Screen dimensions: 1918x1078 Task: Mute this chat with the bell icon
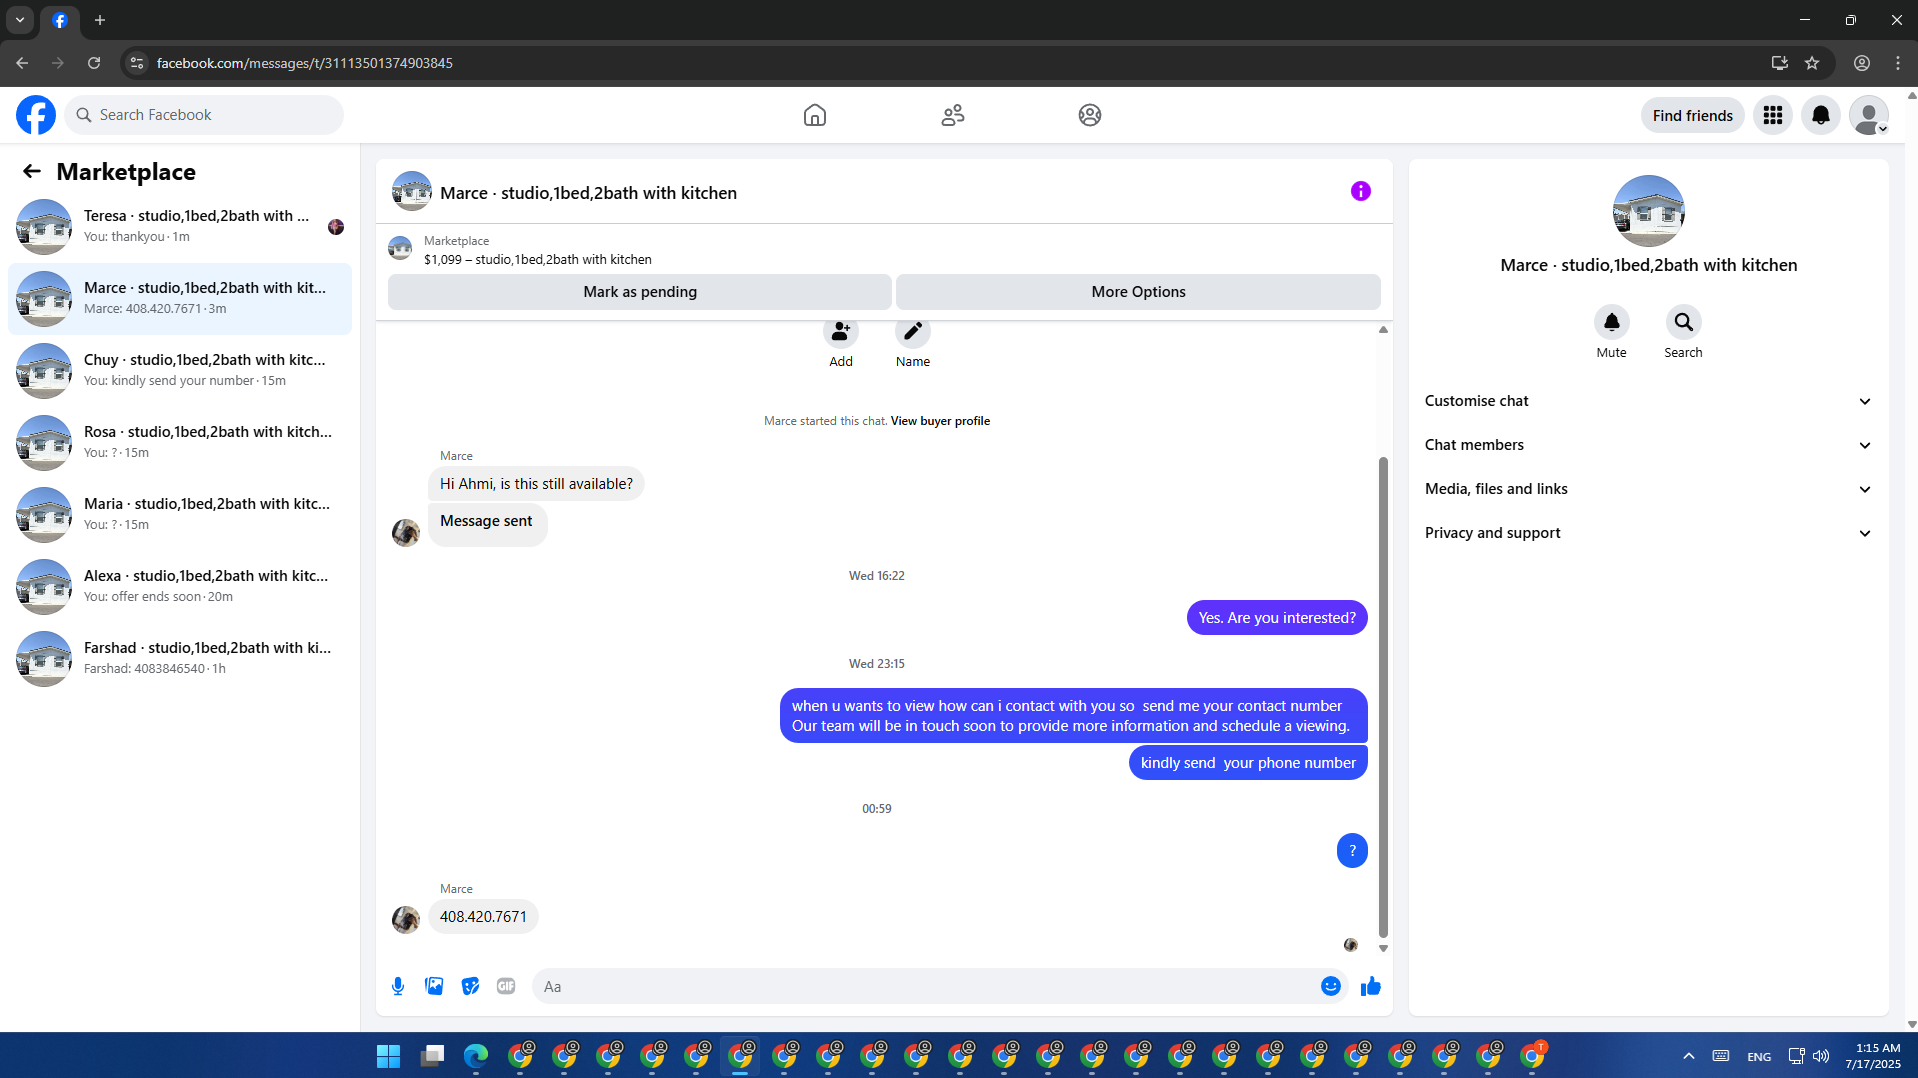coord(1612,322)
